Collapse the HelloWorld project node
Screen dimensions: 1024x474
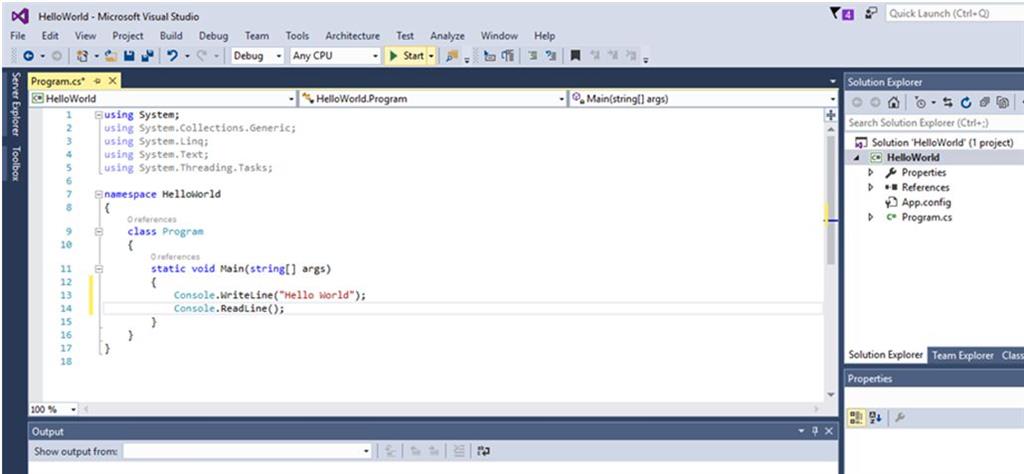(856, 158)
